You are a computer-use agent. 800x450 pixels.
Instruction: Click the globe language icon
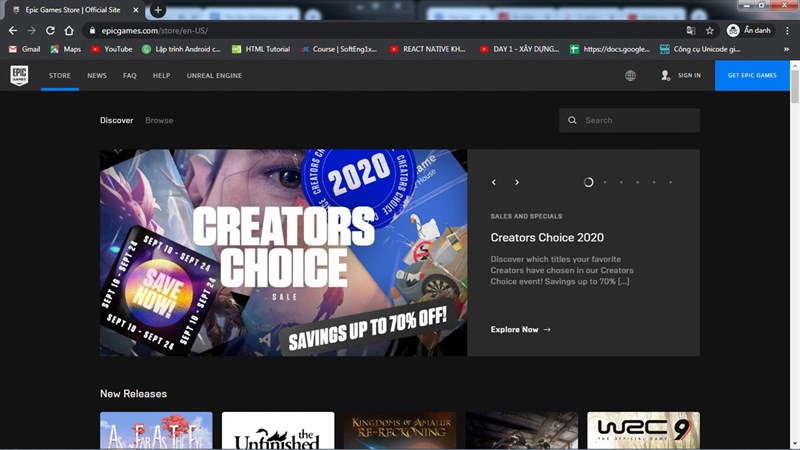(631, 76)
